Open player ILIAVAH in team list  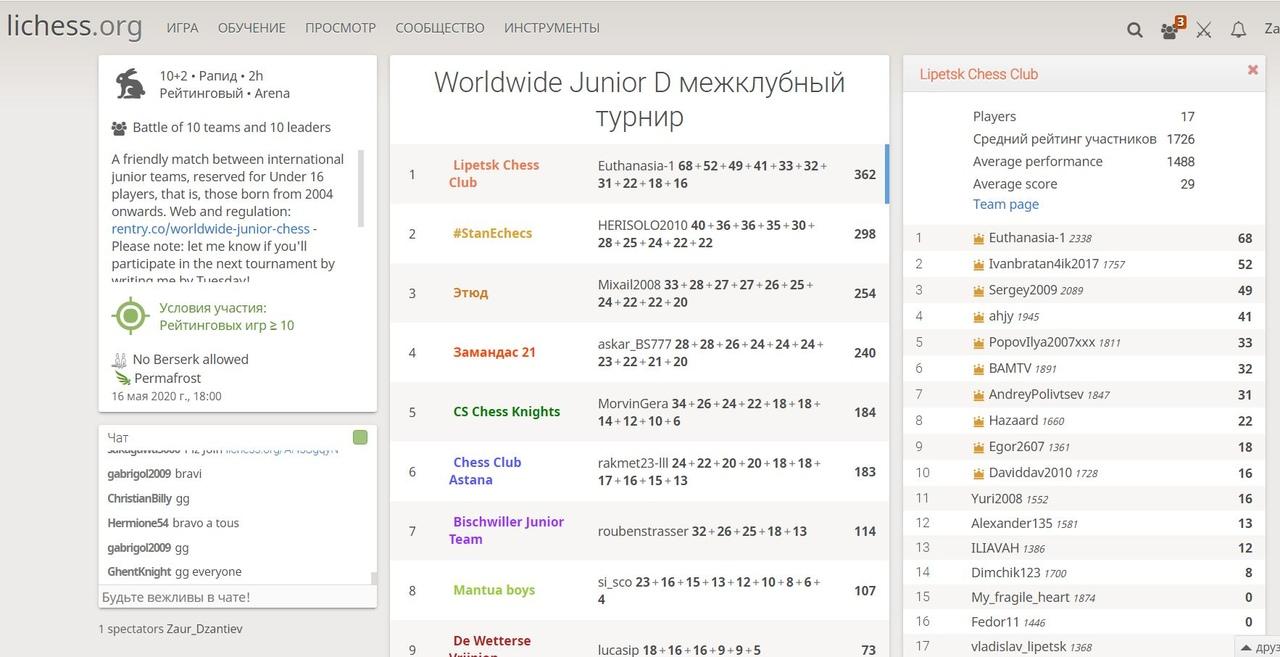[994, 548]
